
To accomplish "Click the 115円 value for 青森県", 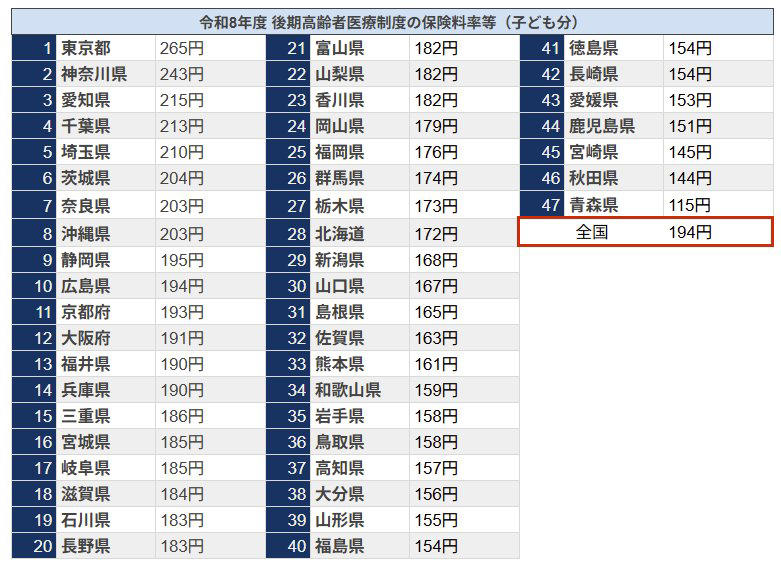I will (x=690, y=204).
